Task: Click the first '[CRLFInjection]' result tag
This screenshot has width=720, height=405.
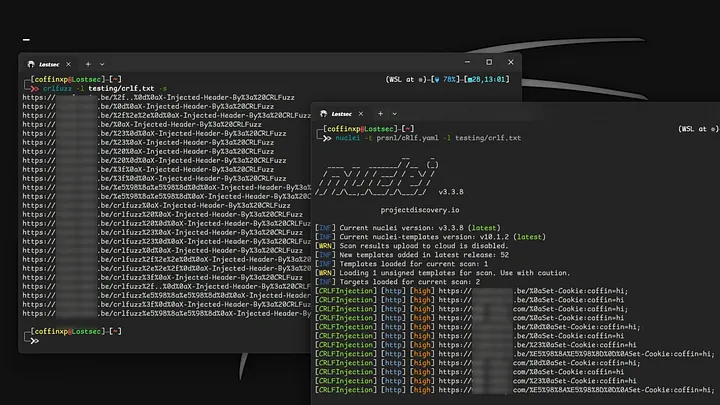Action: tap(346, 291)
